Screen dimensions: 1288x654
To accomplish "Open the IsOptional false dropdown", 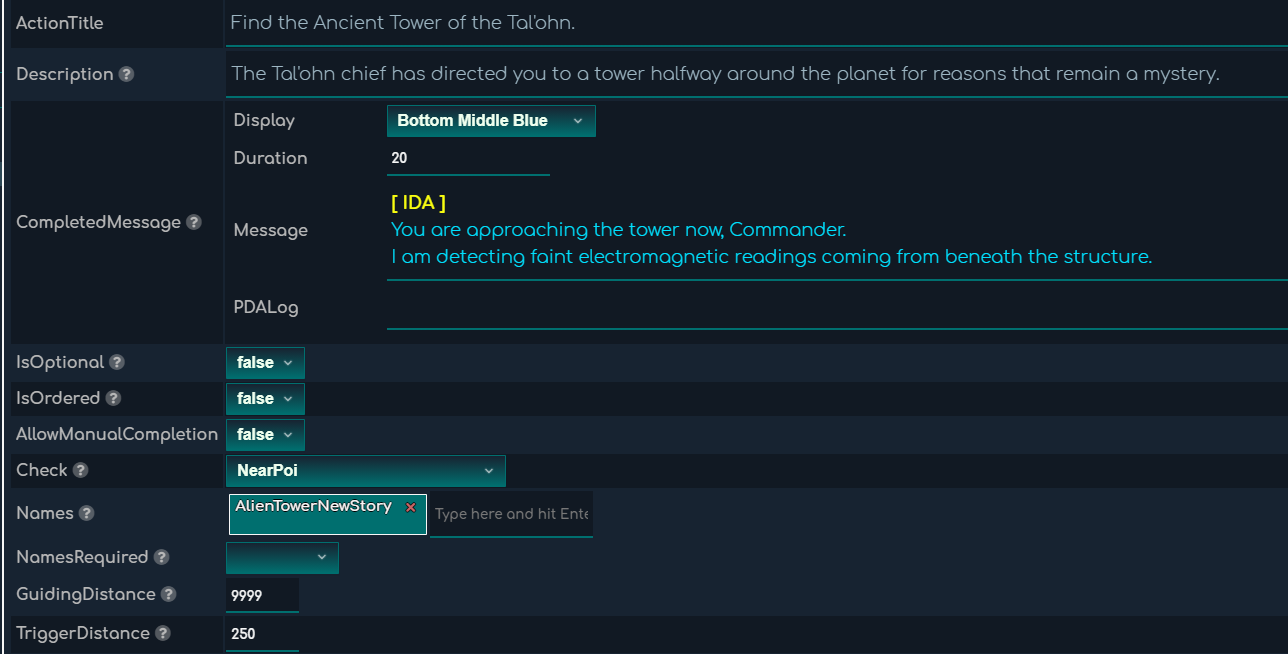I will pos(265,363).
